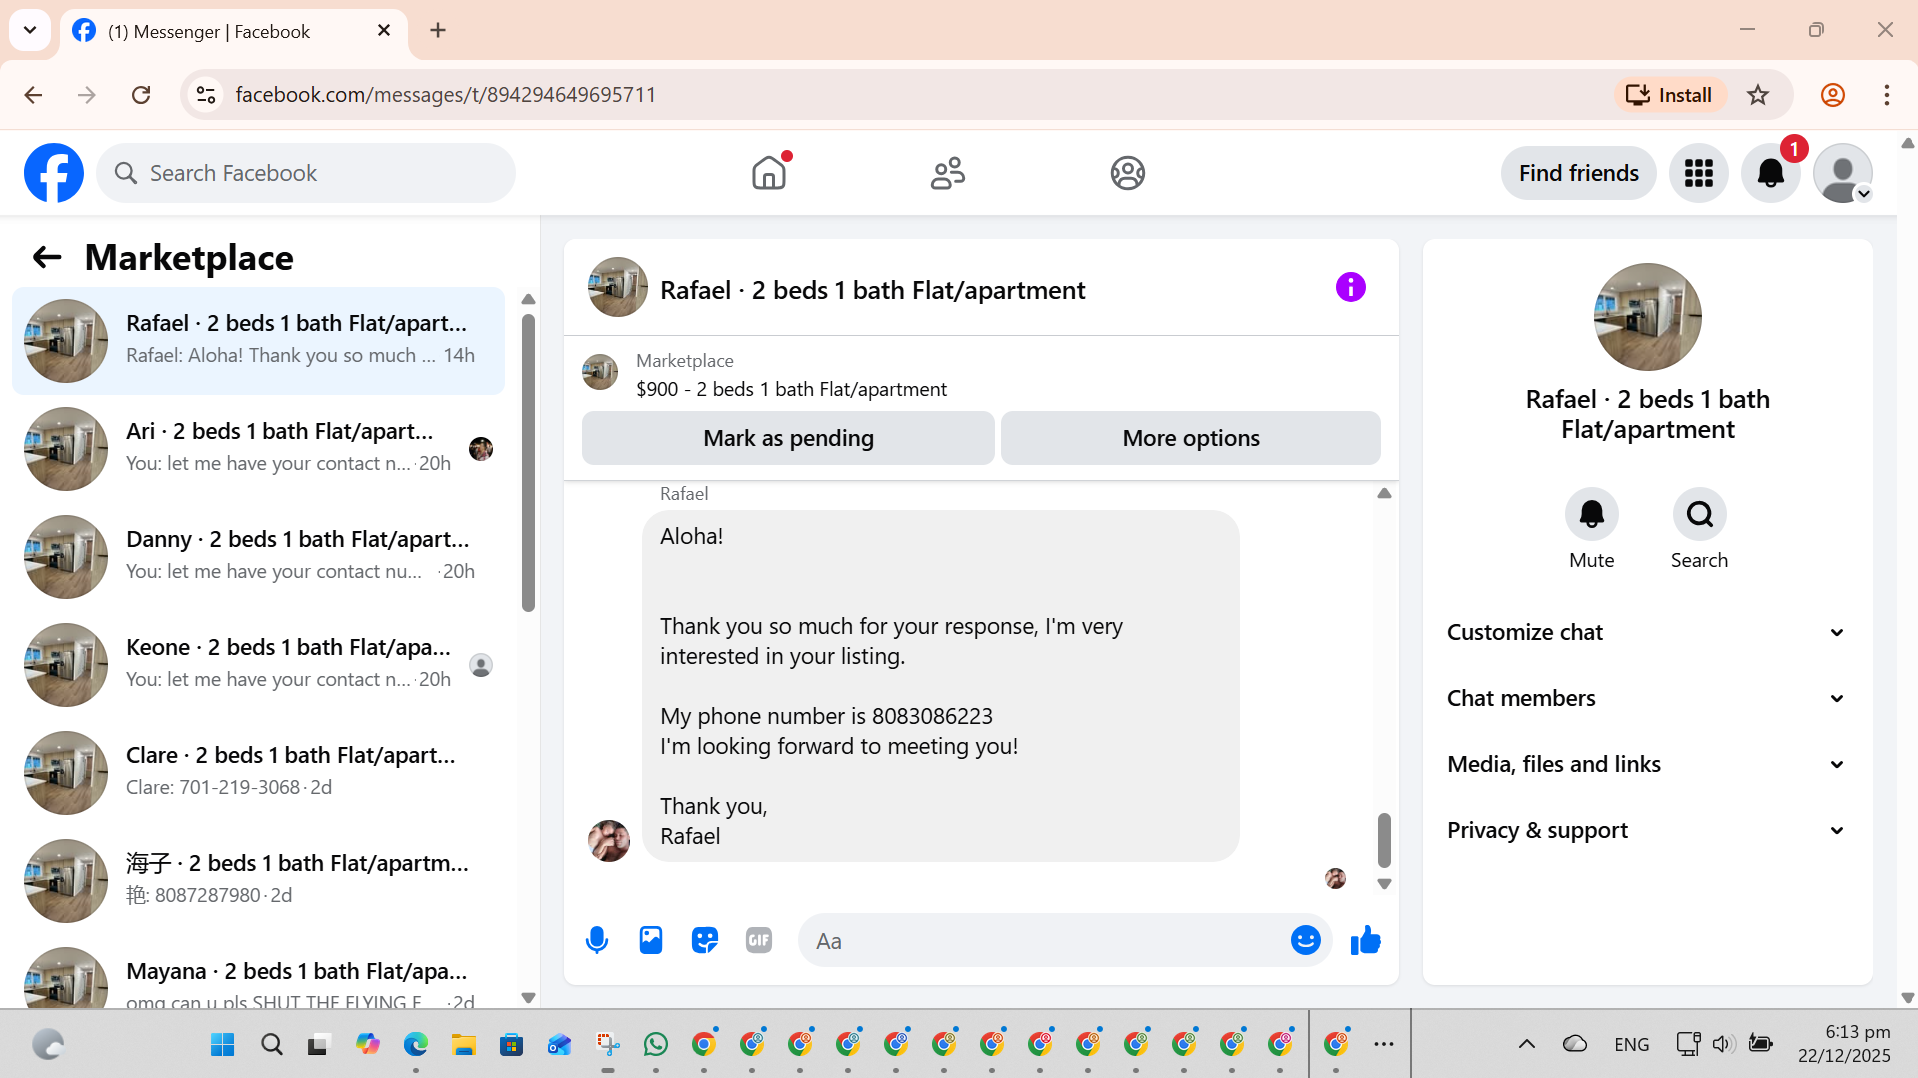Image resolution: width=1918 pixels, height=1078 pixels.
Task: Expand Chat members section
Action: pyautogui.click(x=1647, y=698)
